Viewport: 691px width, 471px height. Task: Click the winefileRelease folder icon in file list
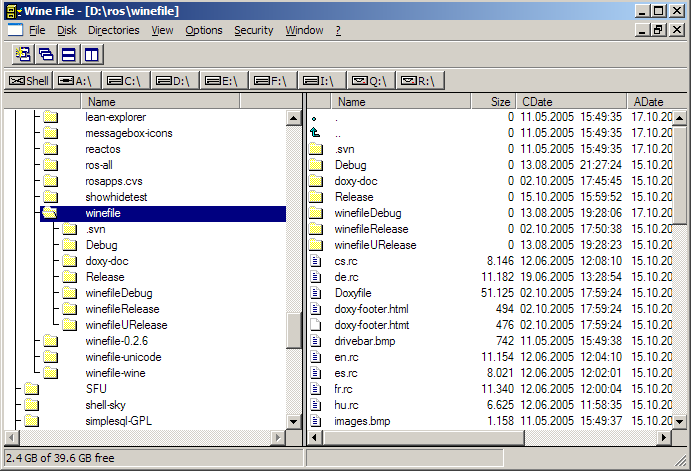pyautogui.click(x=316, y=229)
